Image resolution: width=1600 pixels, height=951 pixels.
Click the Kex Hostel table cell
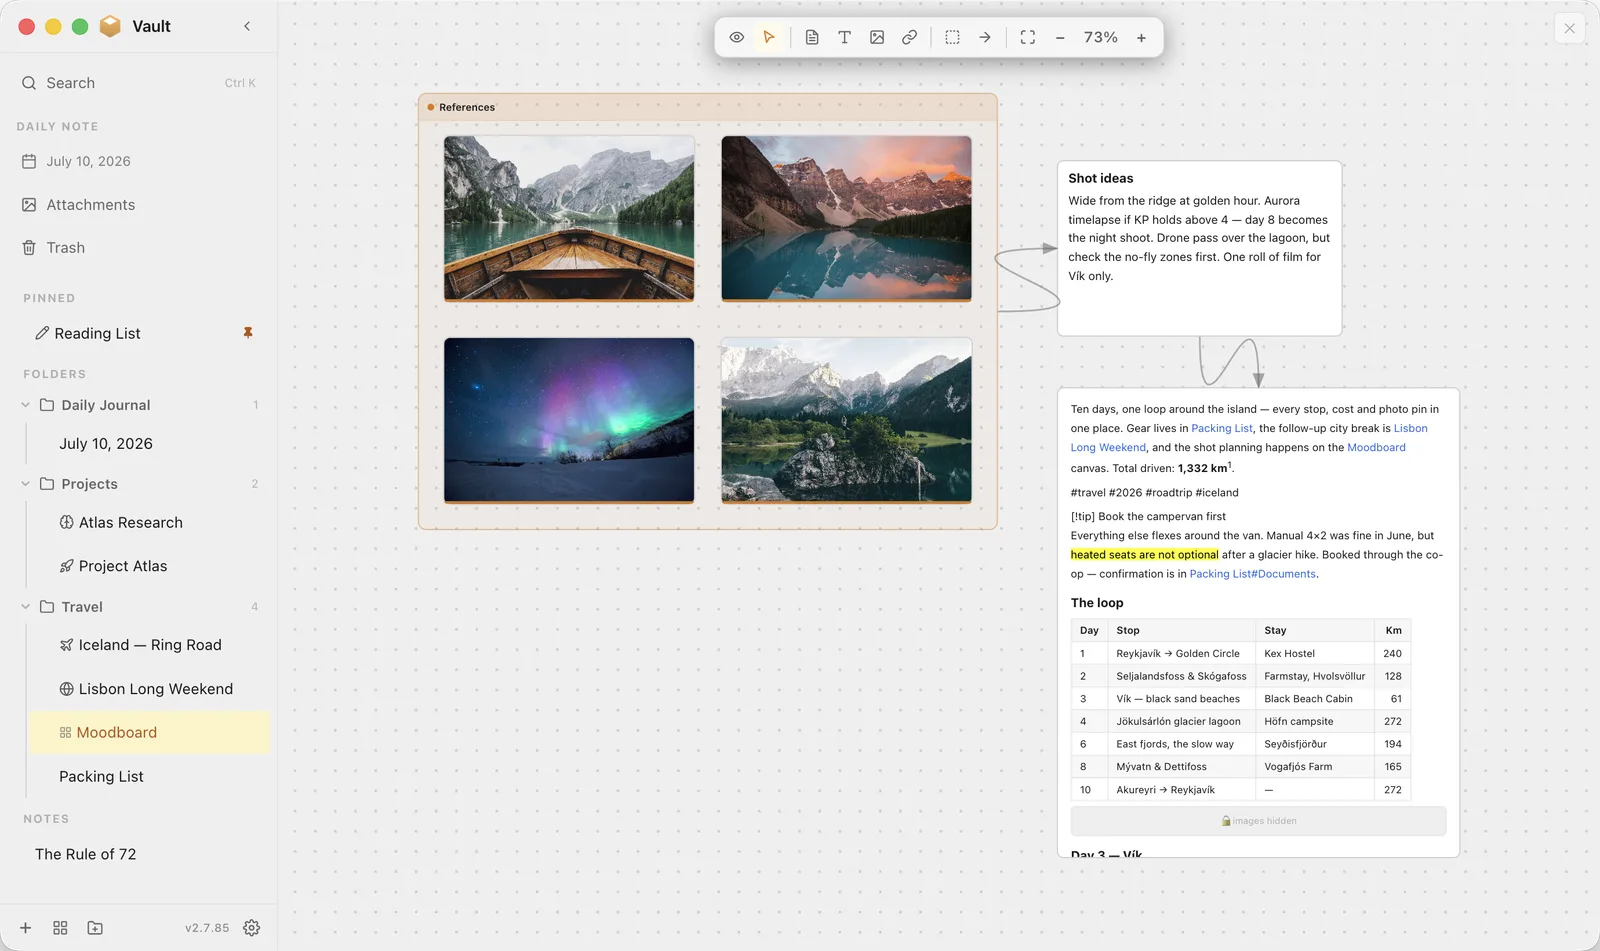pyautogui.click(x=1314, y=654)
